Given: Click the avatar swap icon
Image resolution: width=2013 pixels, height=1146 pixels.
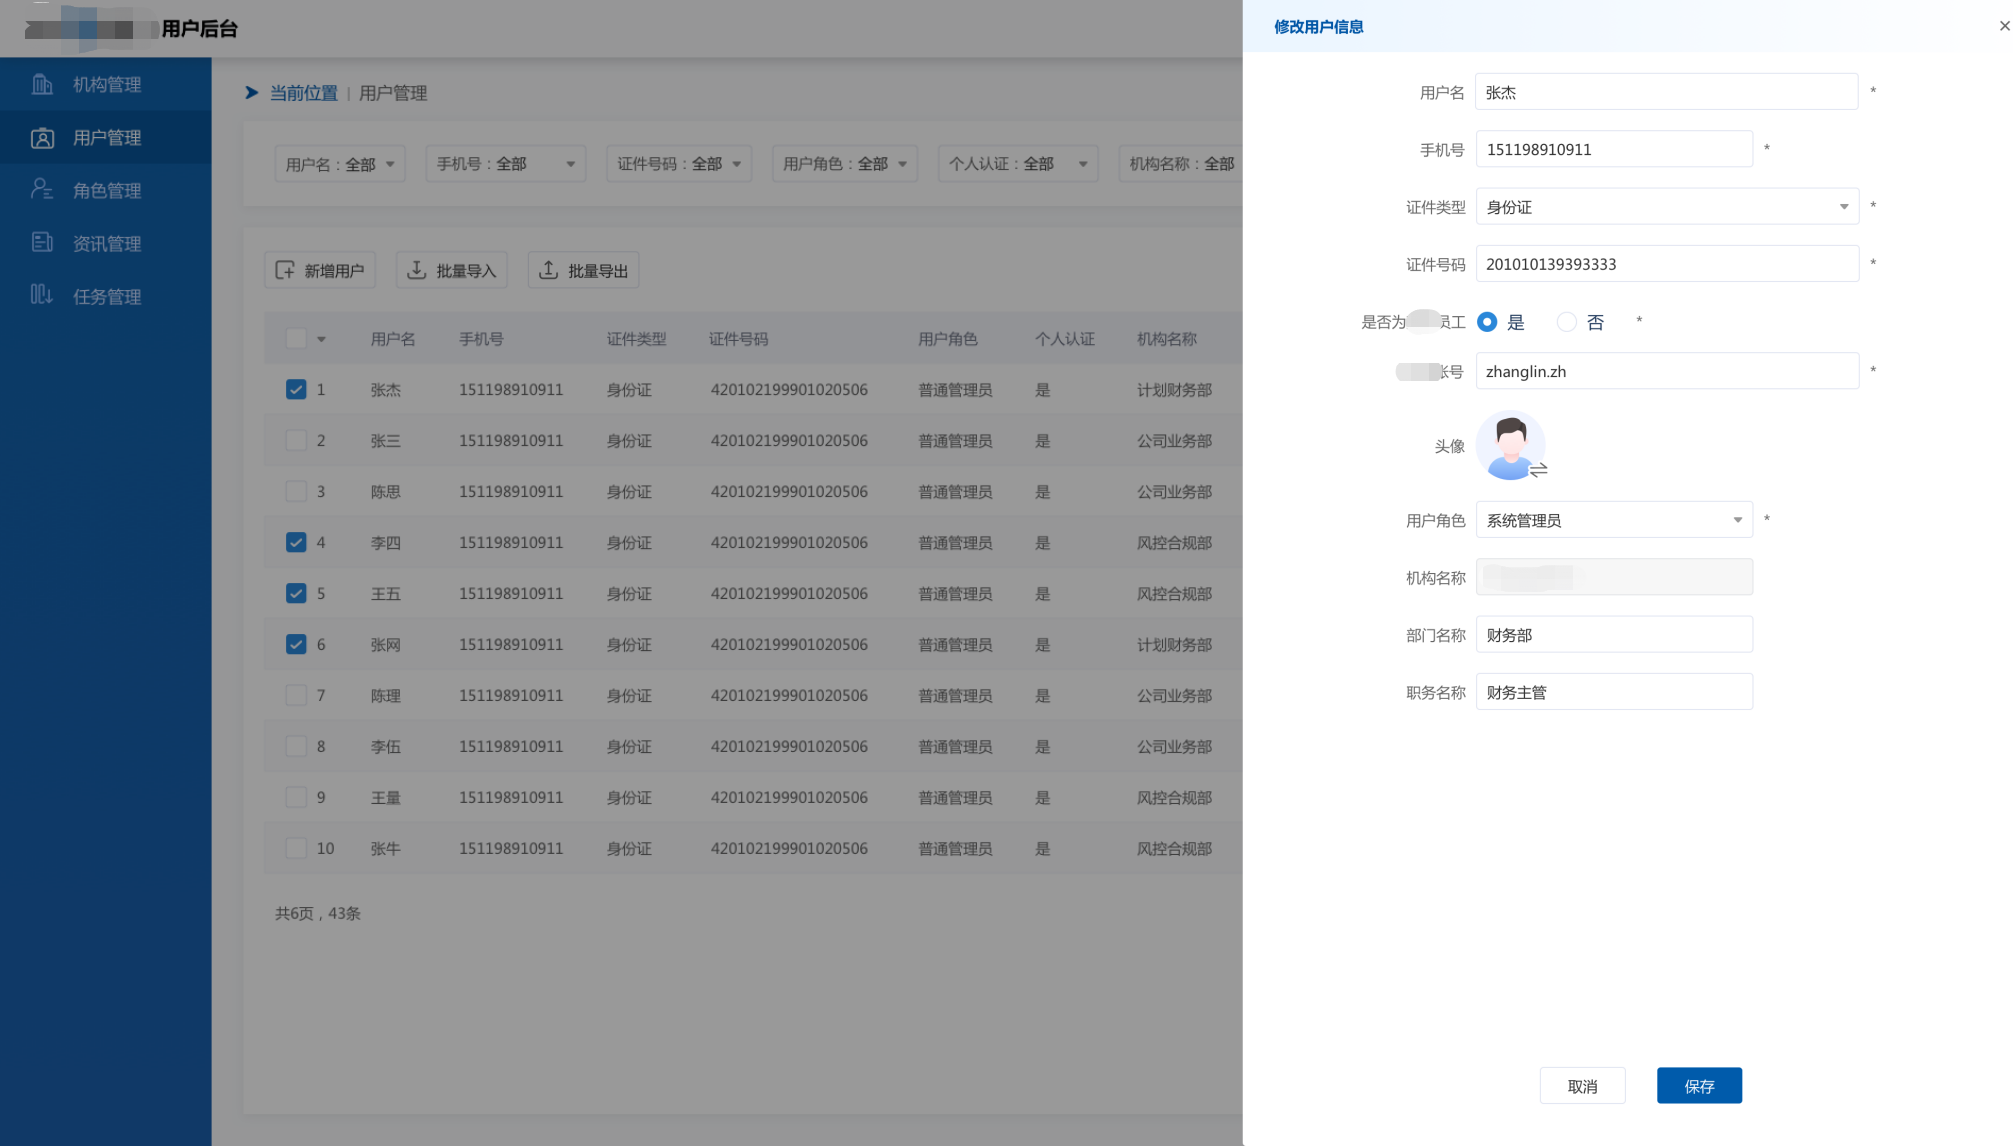Looking at the screenshot, I should click(x=1538, y=469).
